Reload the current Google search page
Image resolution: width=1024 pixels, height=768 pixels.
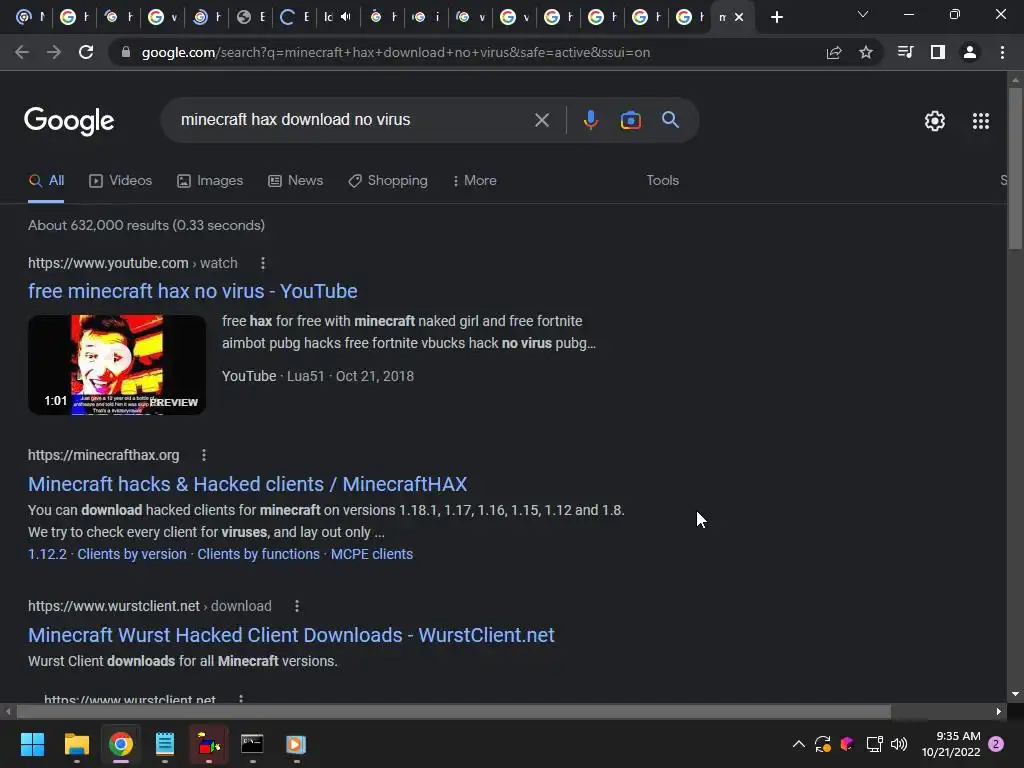pos(86,52)
